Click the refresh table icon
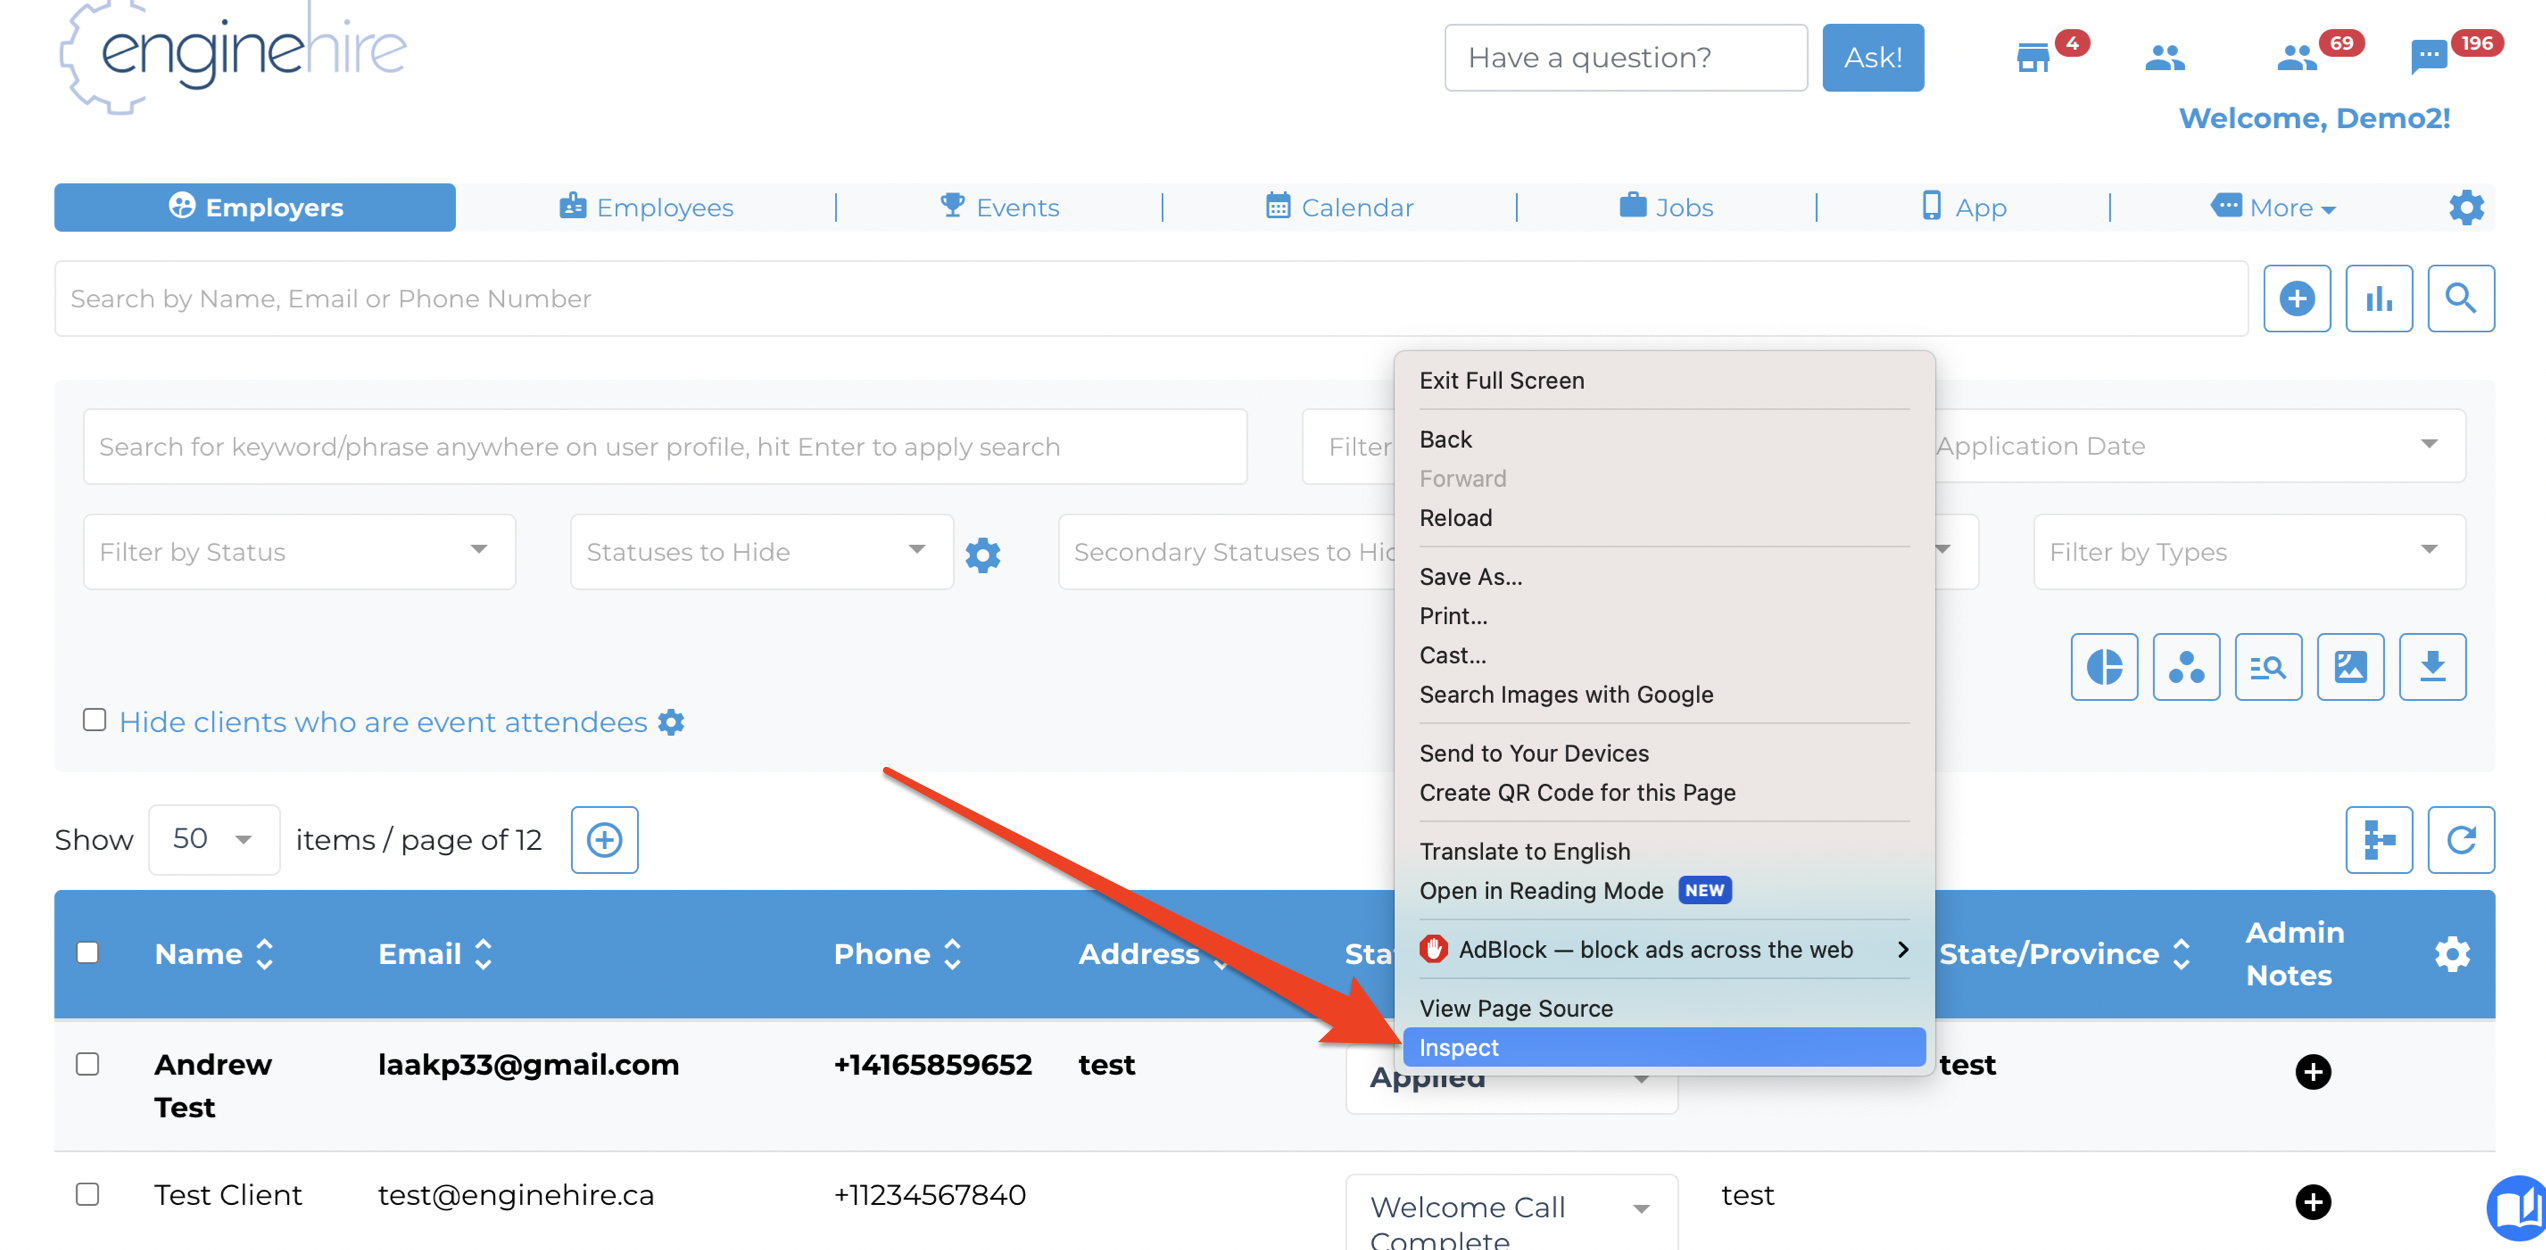Viewport: 2546px width, 1250px height. (x=2460, y=839)
